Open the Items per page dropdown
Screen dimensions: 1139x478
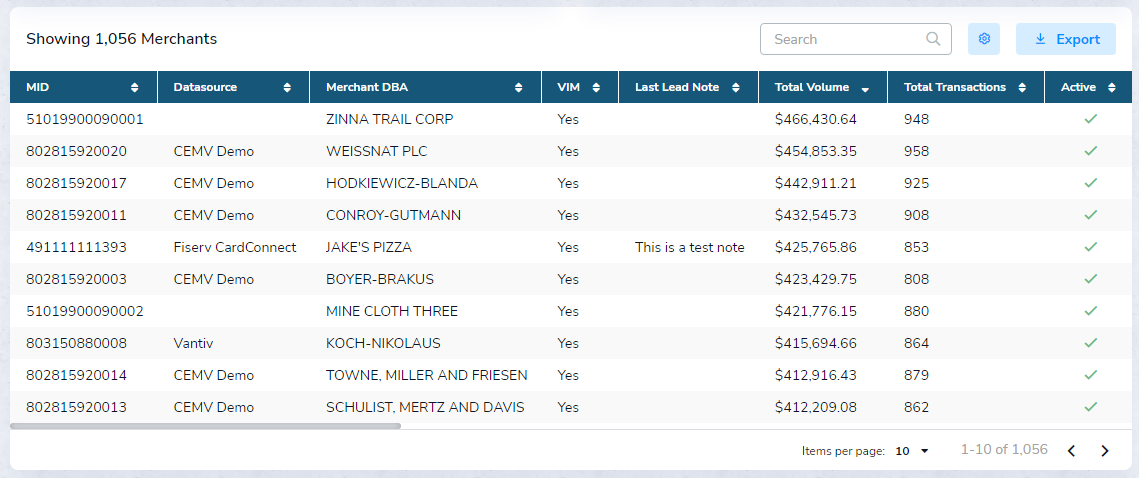pos(912,451)
